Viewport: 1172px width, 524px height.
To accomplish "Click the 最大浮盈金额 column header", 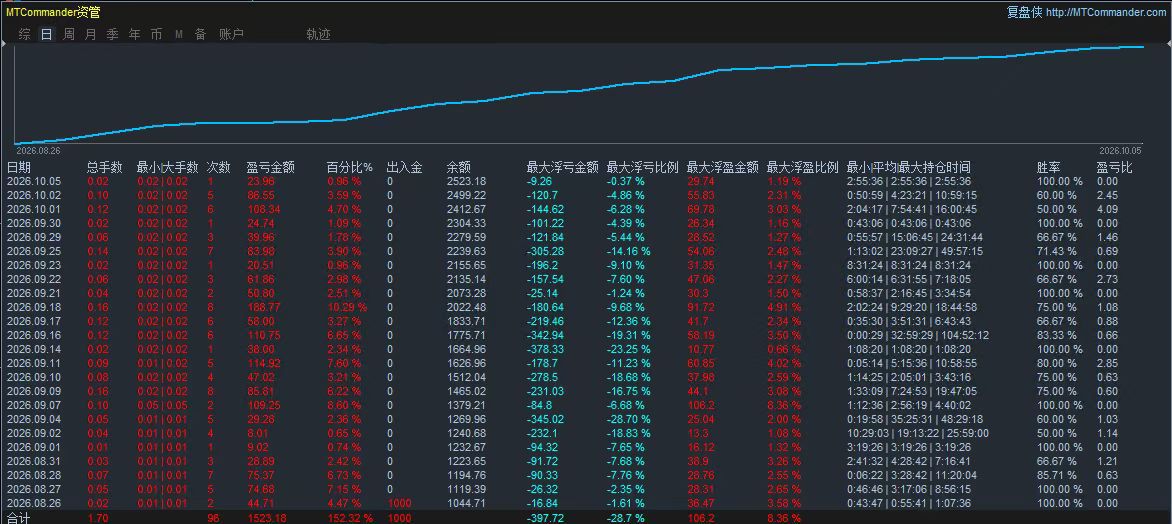I will 722,167.
